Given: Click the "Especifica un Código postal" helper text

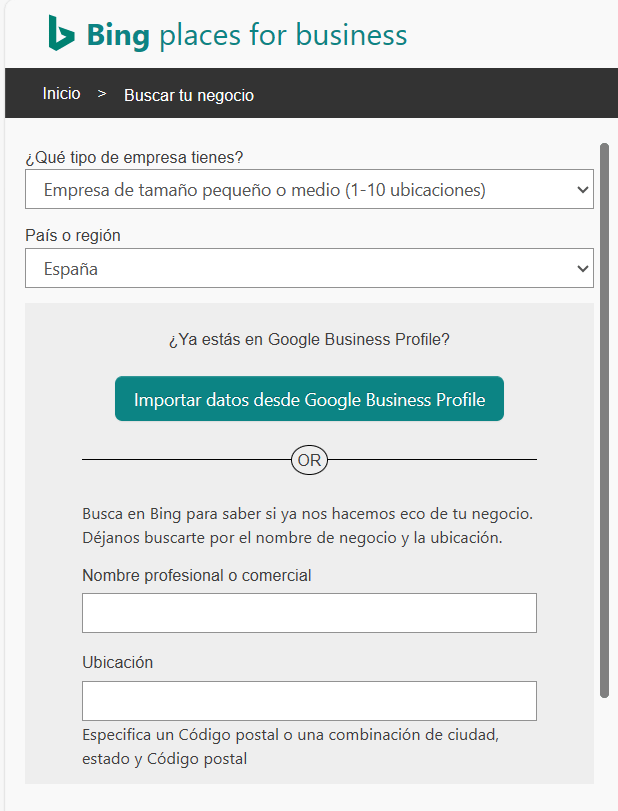Looking at the screenshot, I should 290,746.
